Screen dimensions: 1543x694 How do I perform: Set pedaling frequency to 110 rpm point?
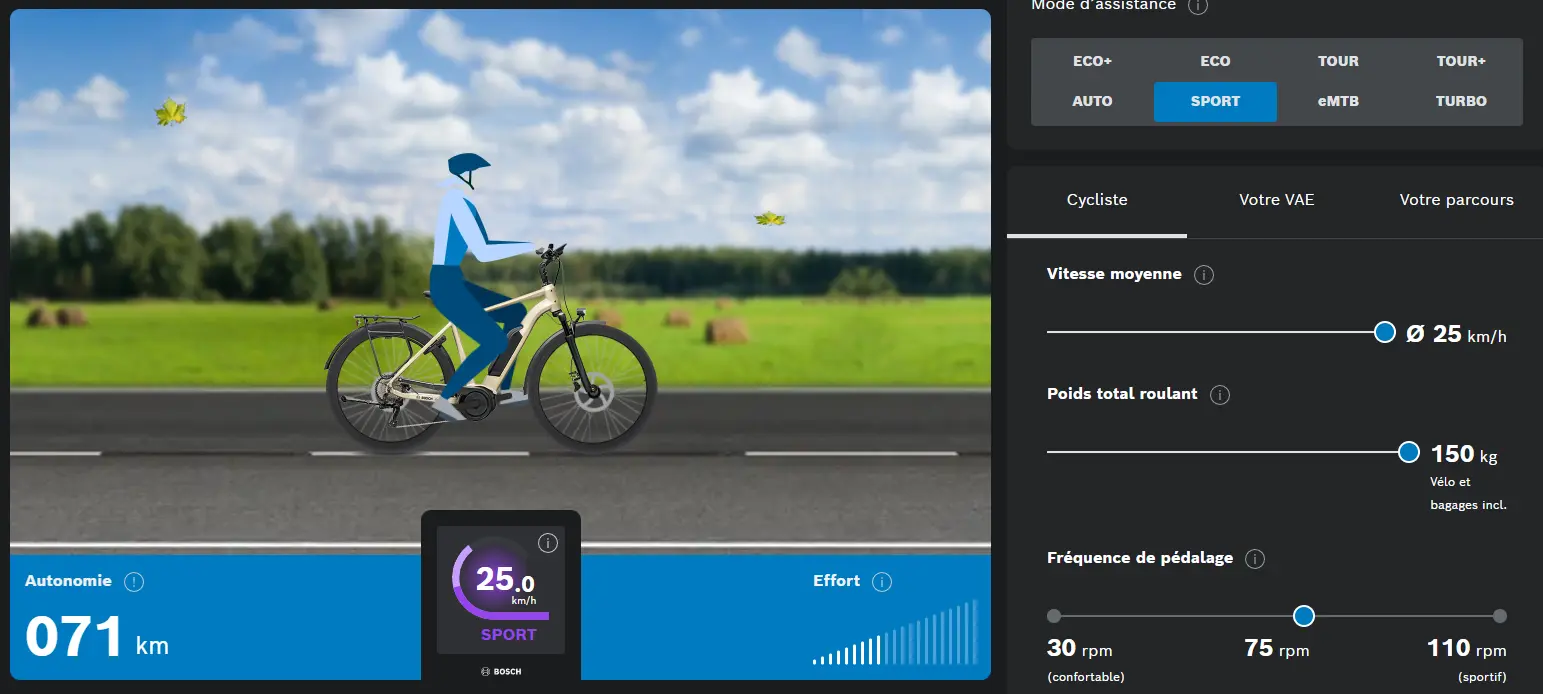(x=1499, y=616)
